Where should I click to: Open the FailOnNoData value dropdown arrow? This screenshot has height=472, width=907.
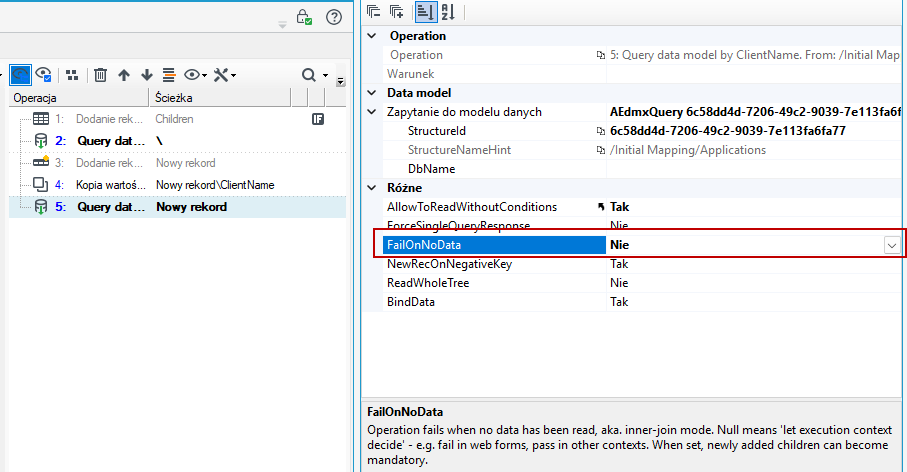891,245
